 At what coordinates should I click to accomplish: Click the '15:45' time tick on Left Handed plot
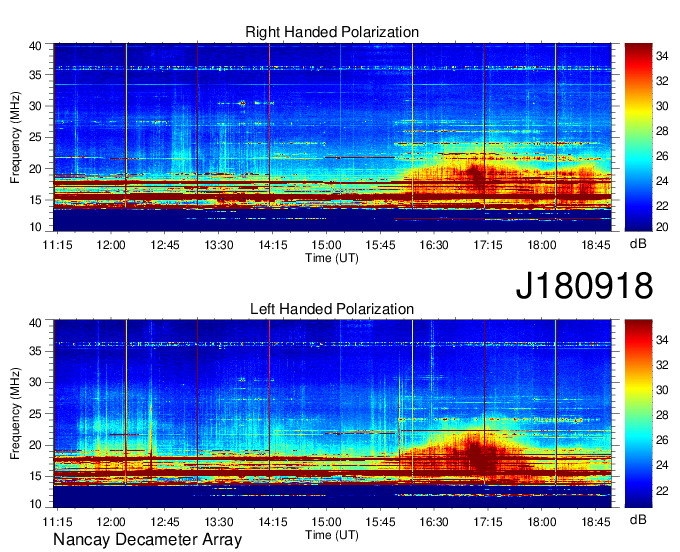[380, 522]
